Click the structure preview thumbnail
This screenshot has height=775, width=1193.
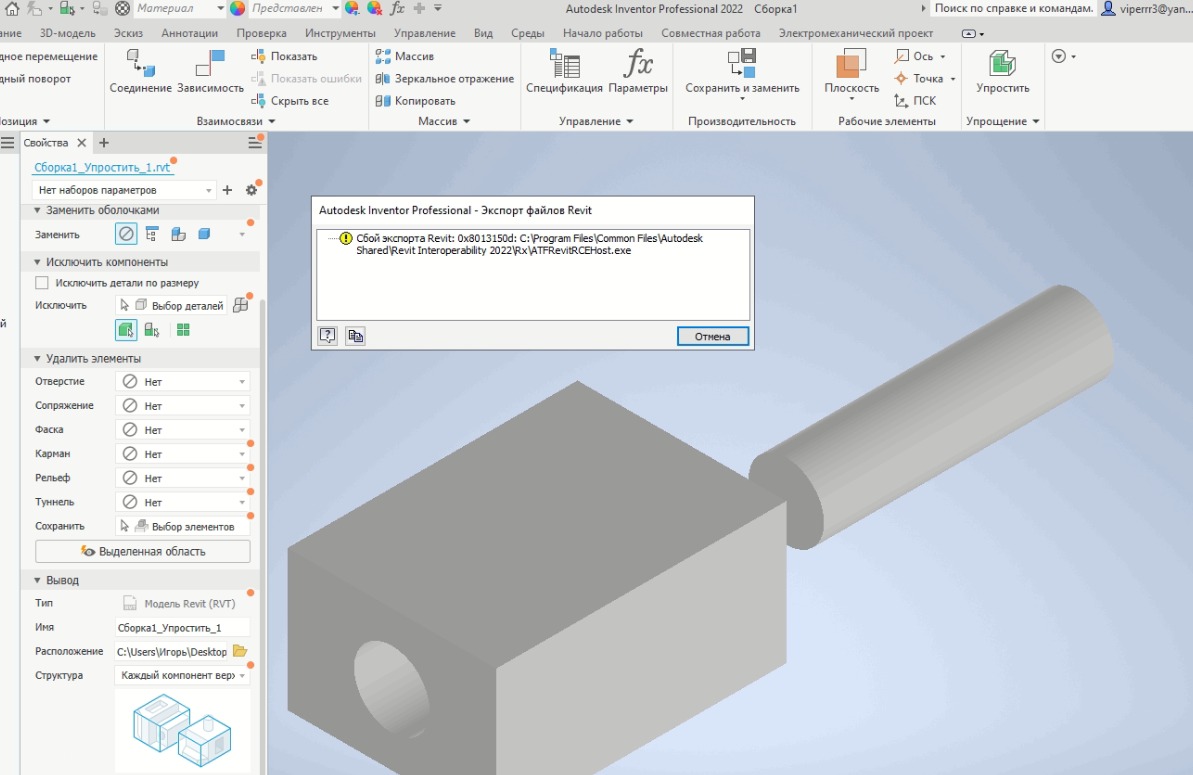182,732
